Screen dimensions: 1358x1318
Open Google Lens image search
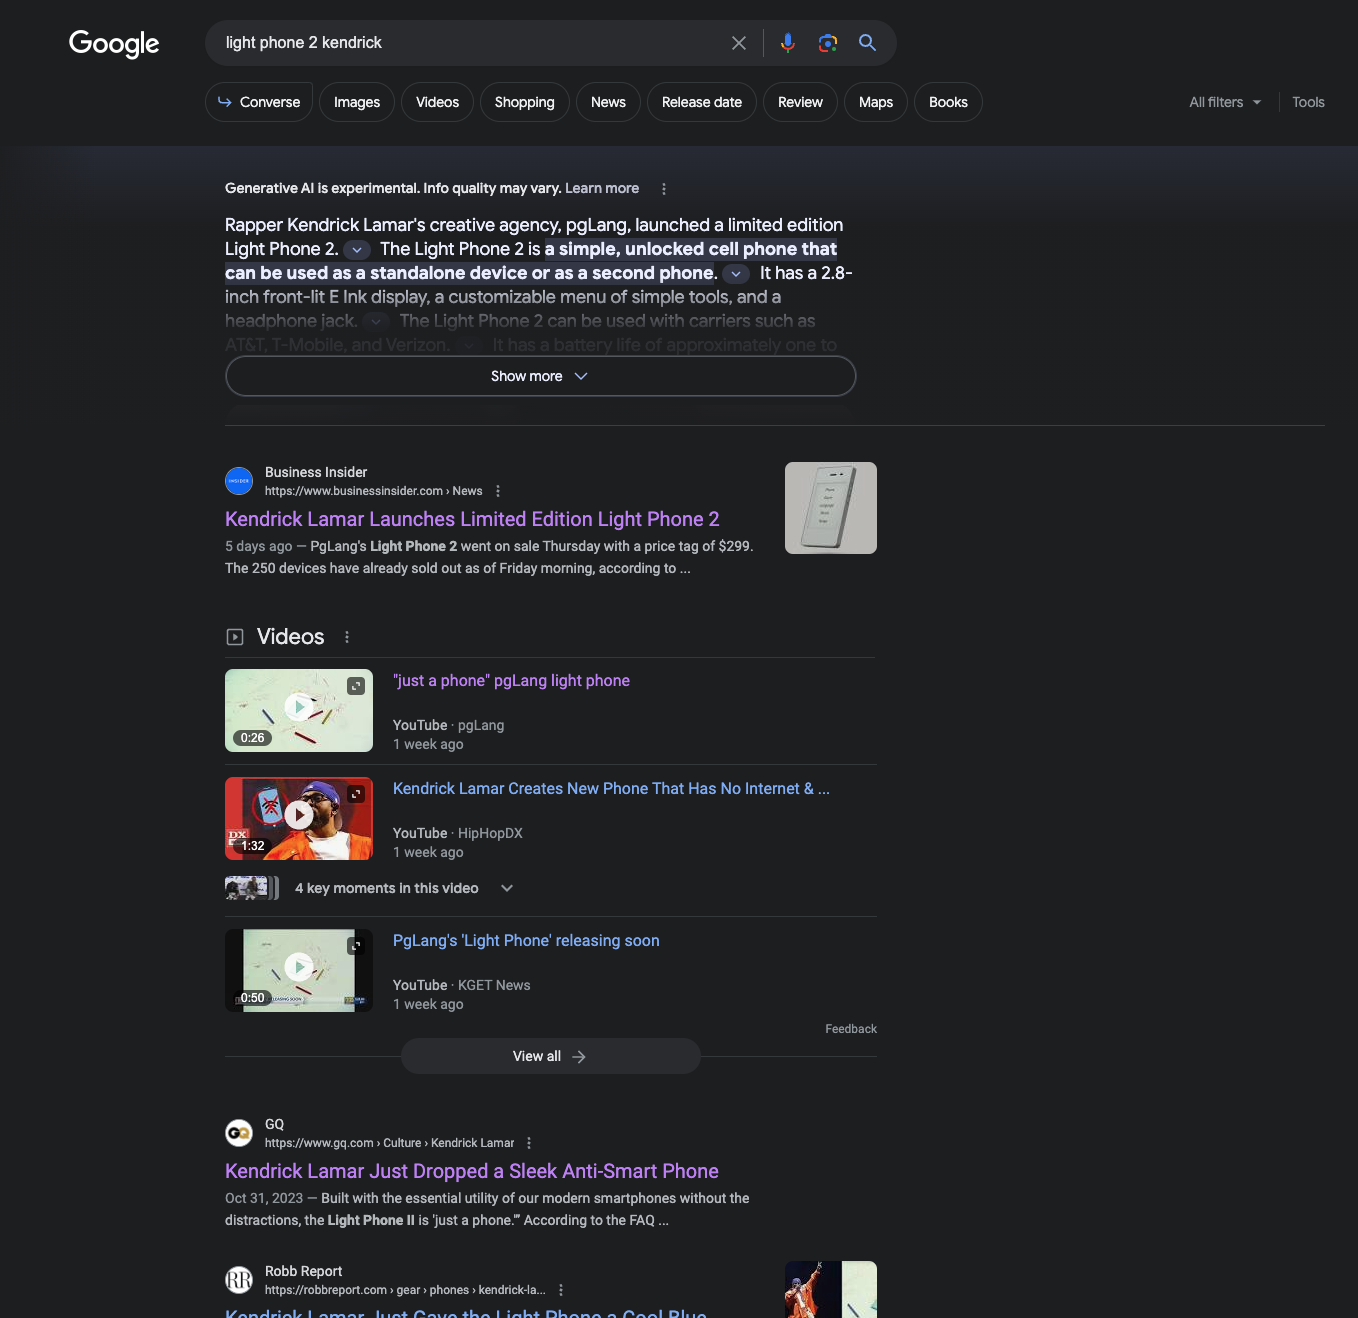click(x=827, y=43)
